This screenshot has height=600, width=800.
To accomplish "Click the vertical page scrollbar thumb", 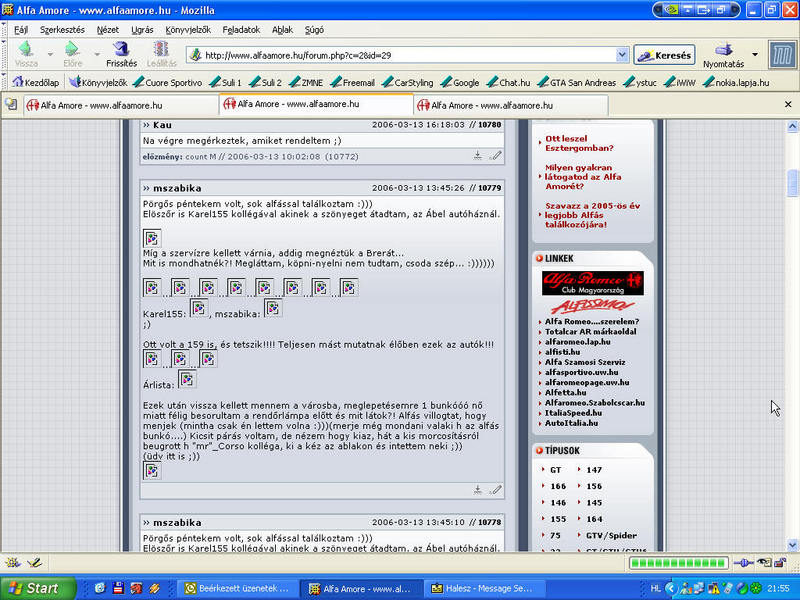I will (792, 185).
